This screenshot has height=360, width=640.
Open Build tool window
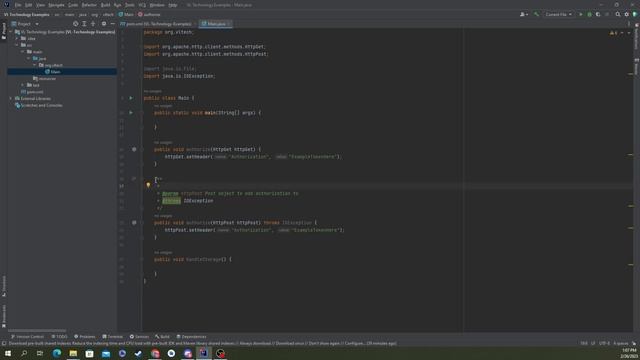click(x=162, y=337)
